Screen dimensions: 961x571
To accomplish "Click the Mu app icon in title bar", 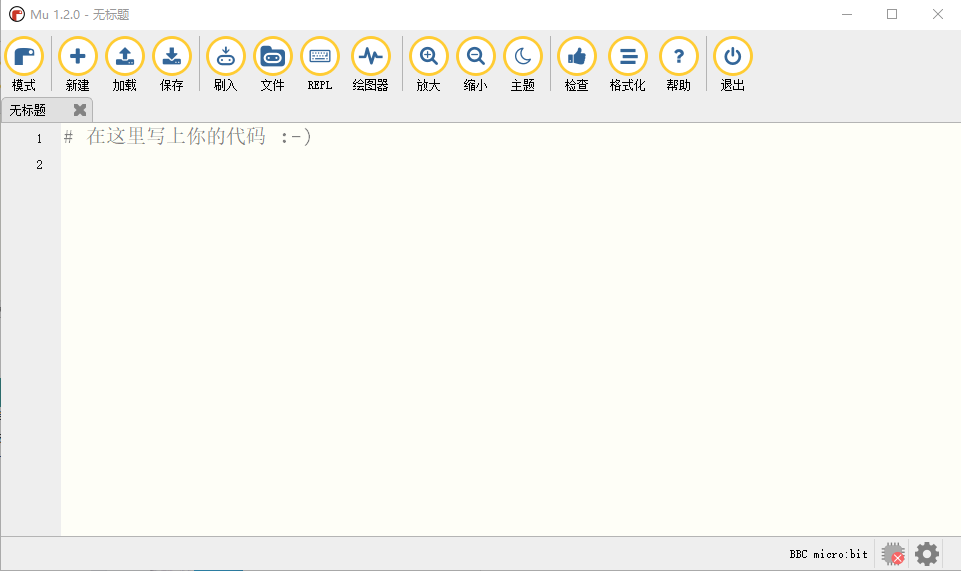I will pyautogui.click(x=17, y=14).
